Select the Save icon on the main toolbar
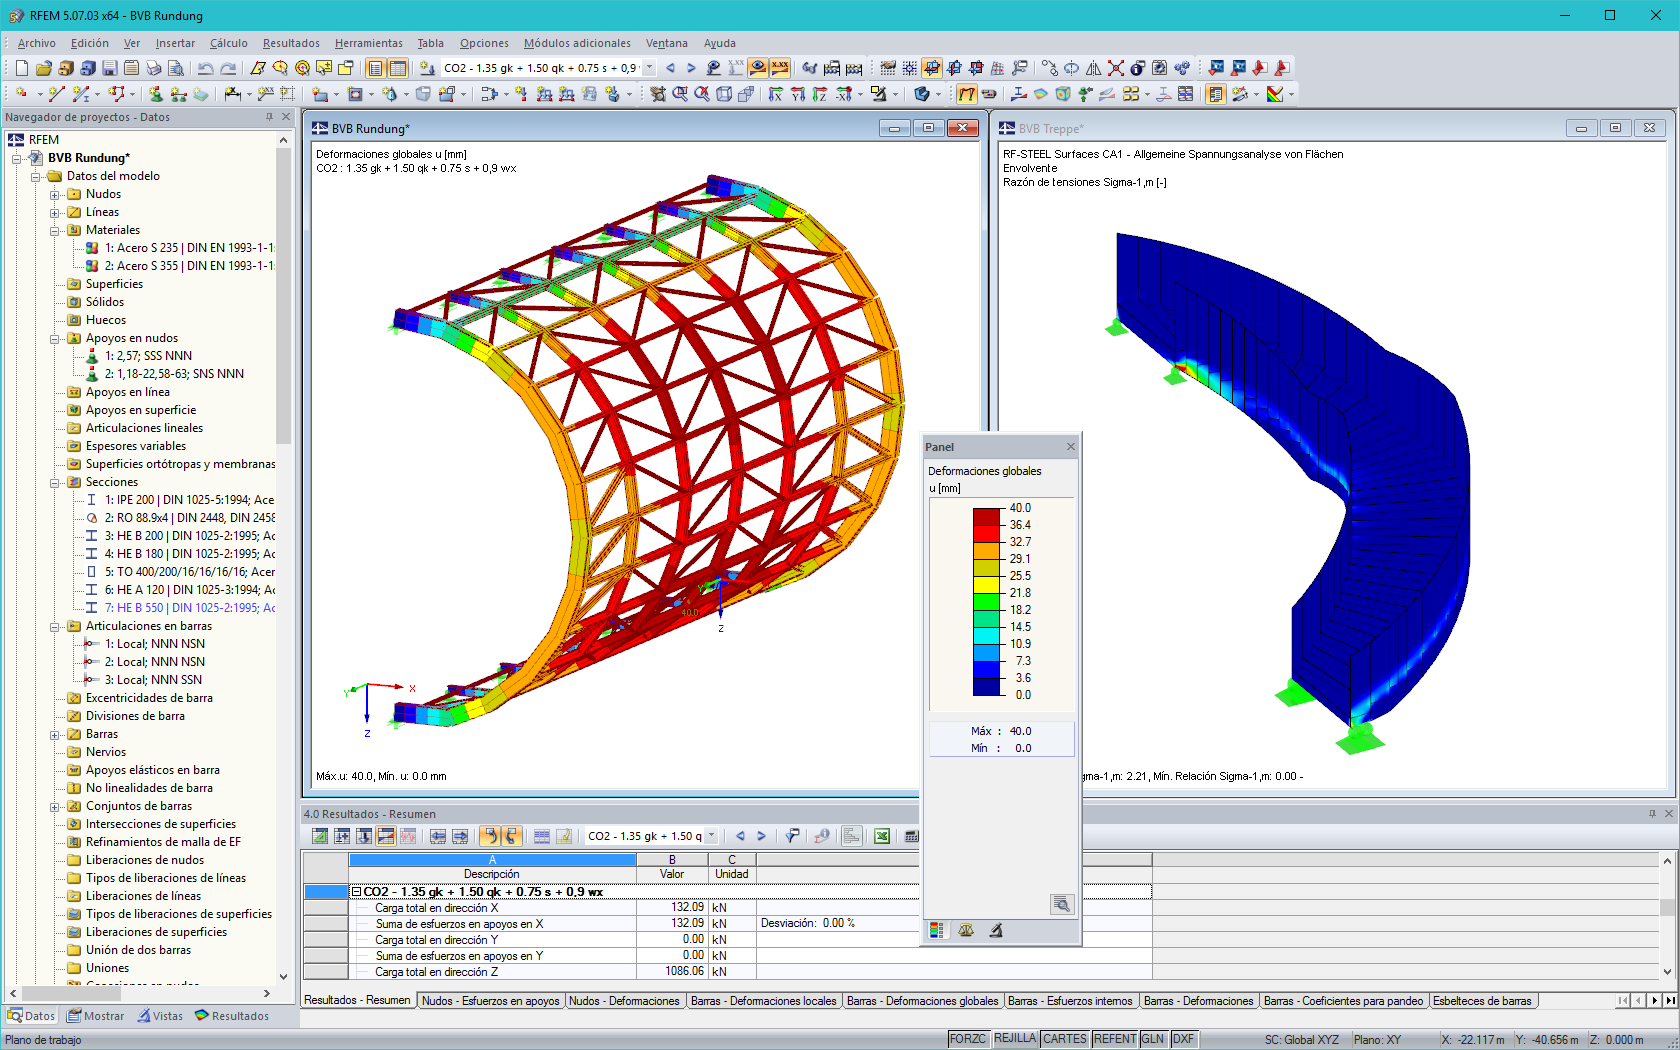 (x=110, y=67)
